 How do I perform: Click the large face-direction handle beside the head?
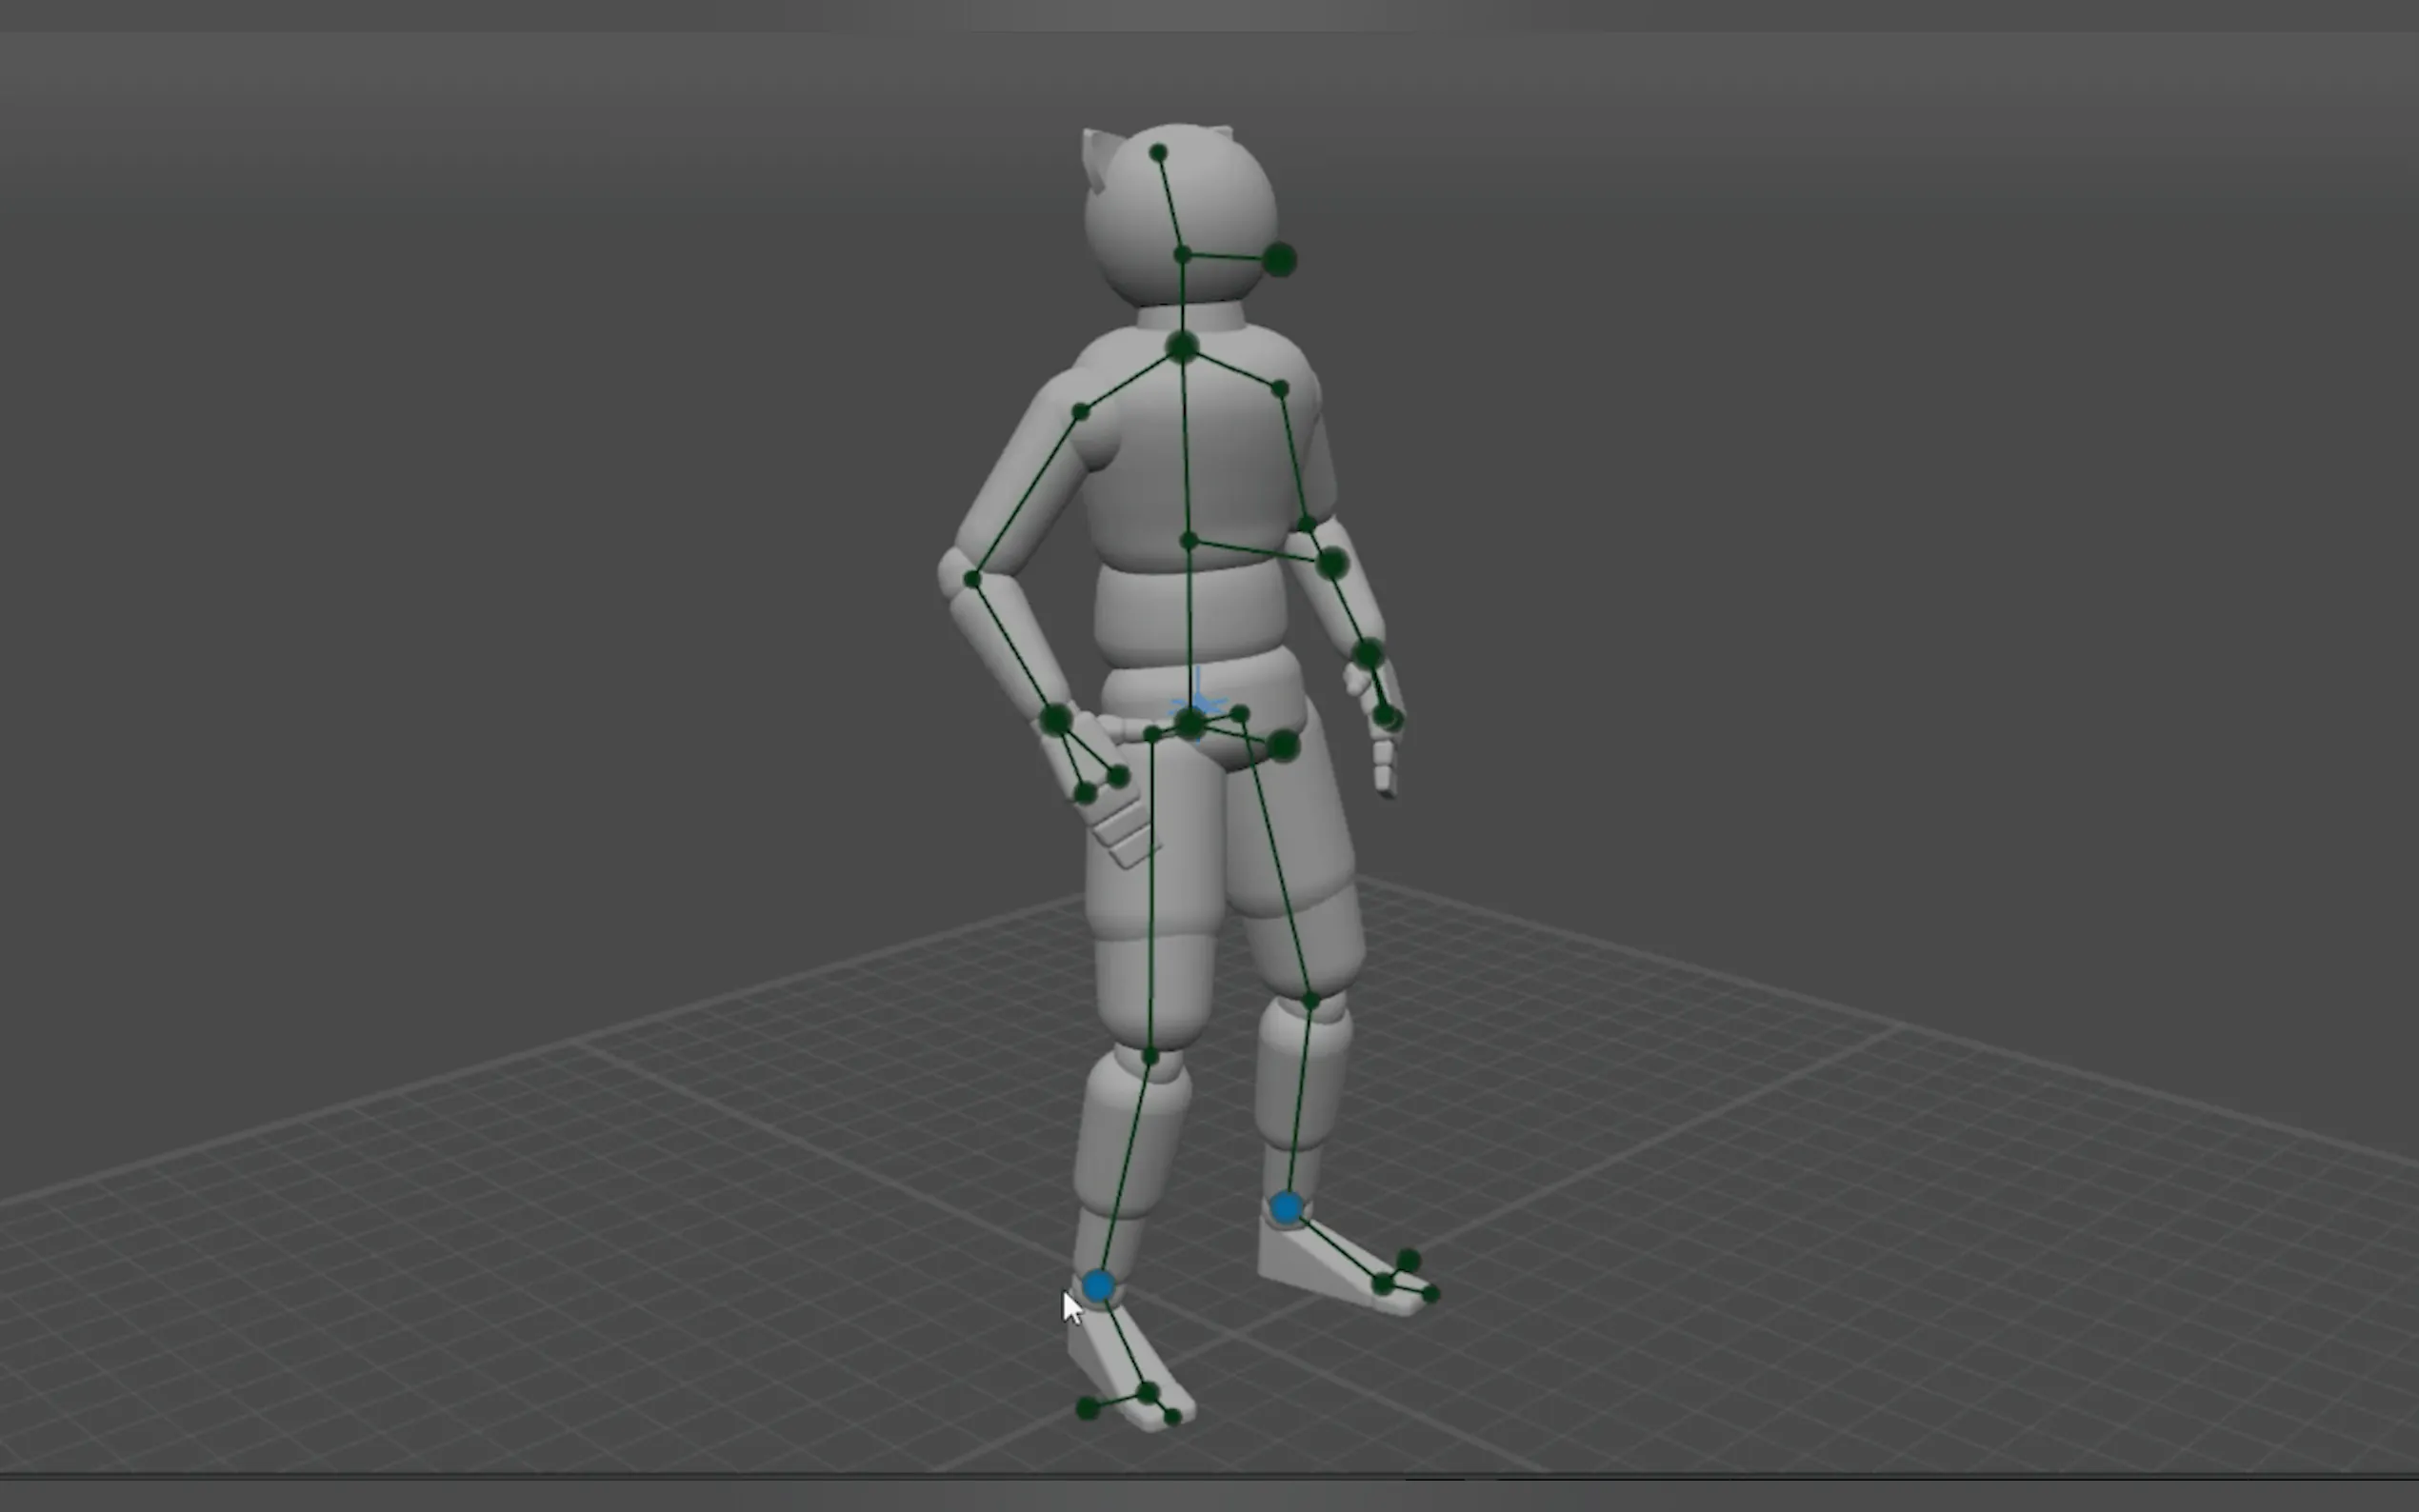coord(1280,260)
